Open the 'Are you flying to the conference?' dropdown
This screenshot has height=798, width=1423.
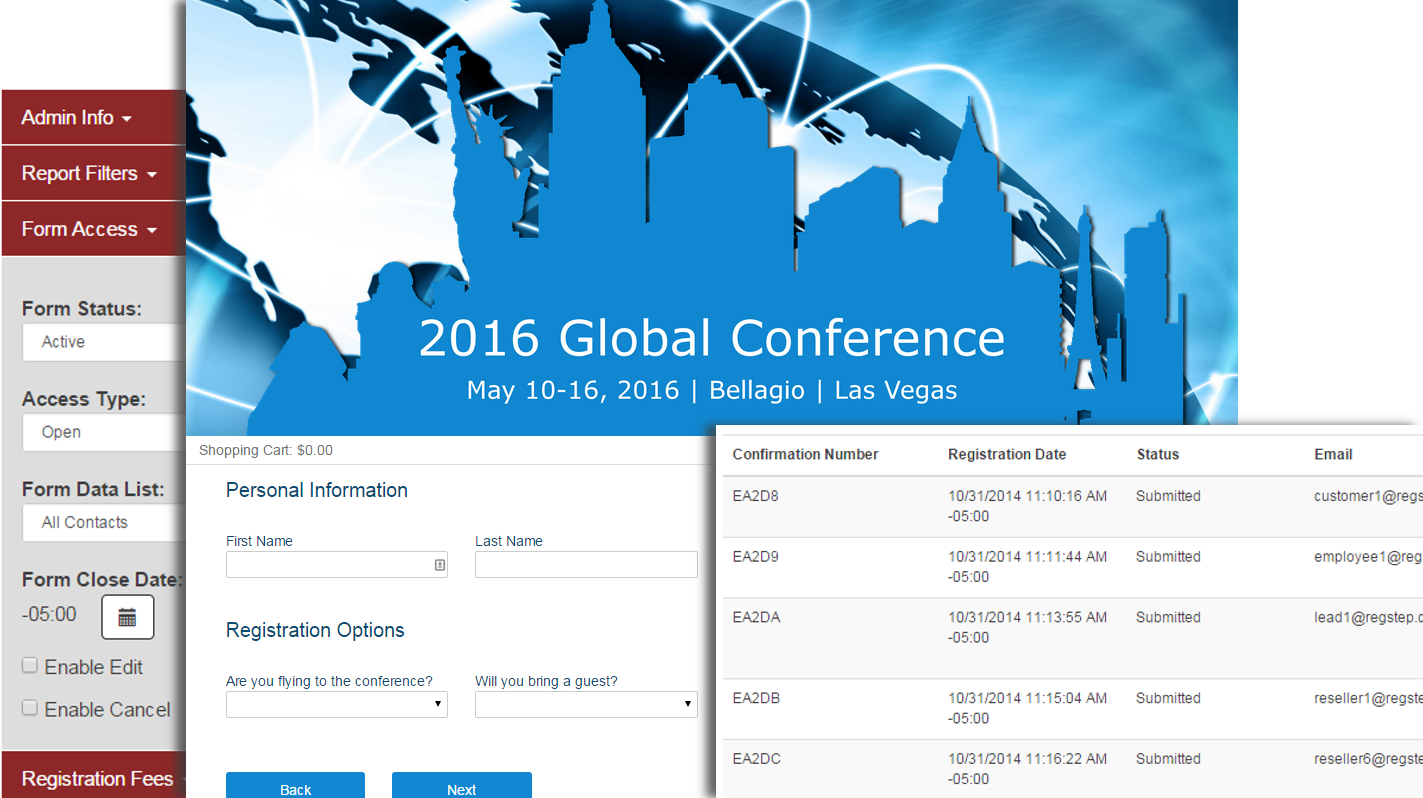click(x=337, y=704)
